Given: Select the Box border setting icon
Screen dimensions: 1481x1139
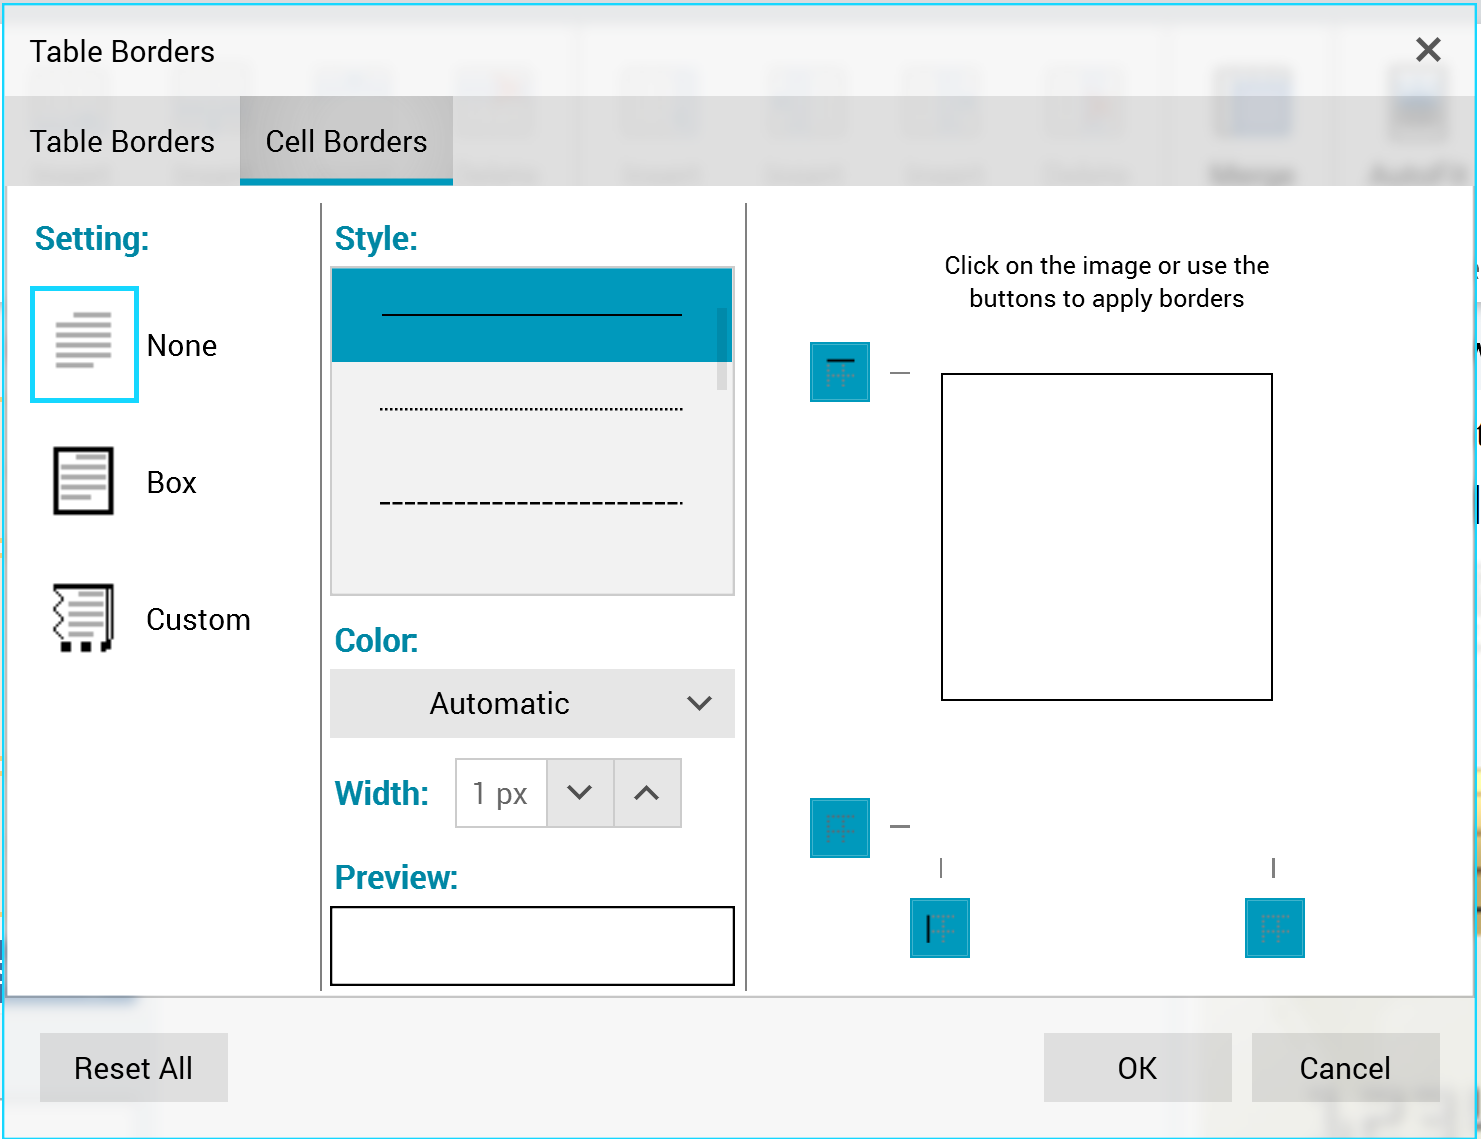Looking at the screenshot, I should pos(83,481).
